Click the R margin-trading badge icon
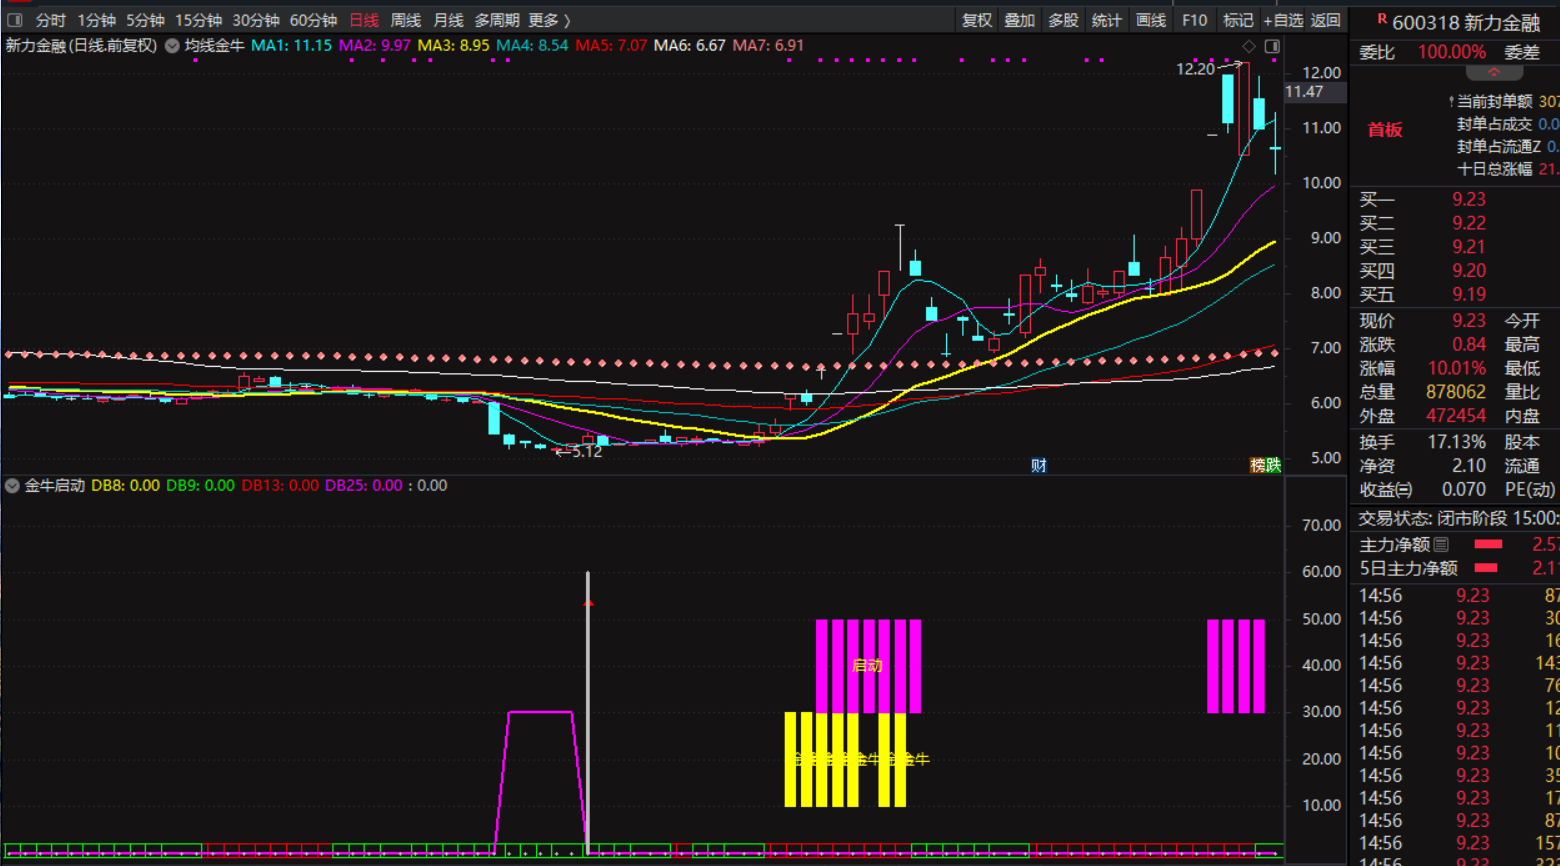Screen dimensions: 1560x866 [1382, 19]
